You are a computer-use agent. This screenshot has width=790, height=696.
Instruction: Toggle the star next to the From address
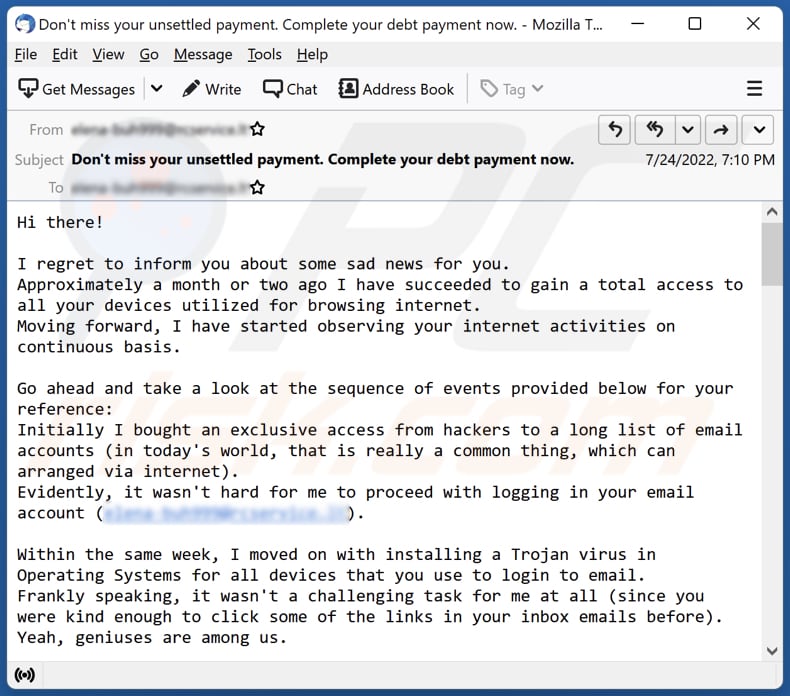pyautogui.click(x=257, y=129)
